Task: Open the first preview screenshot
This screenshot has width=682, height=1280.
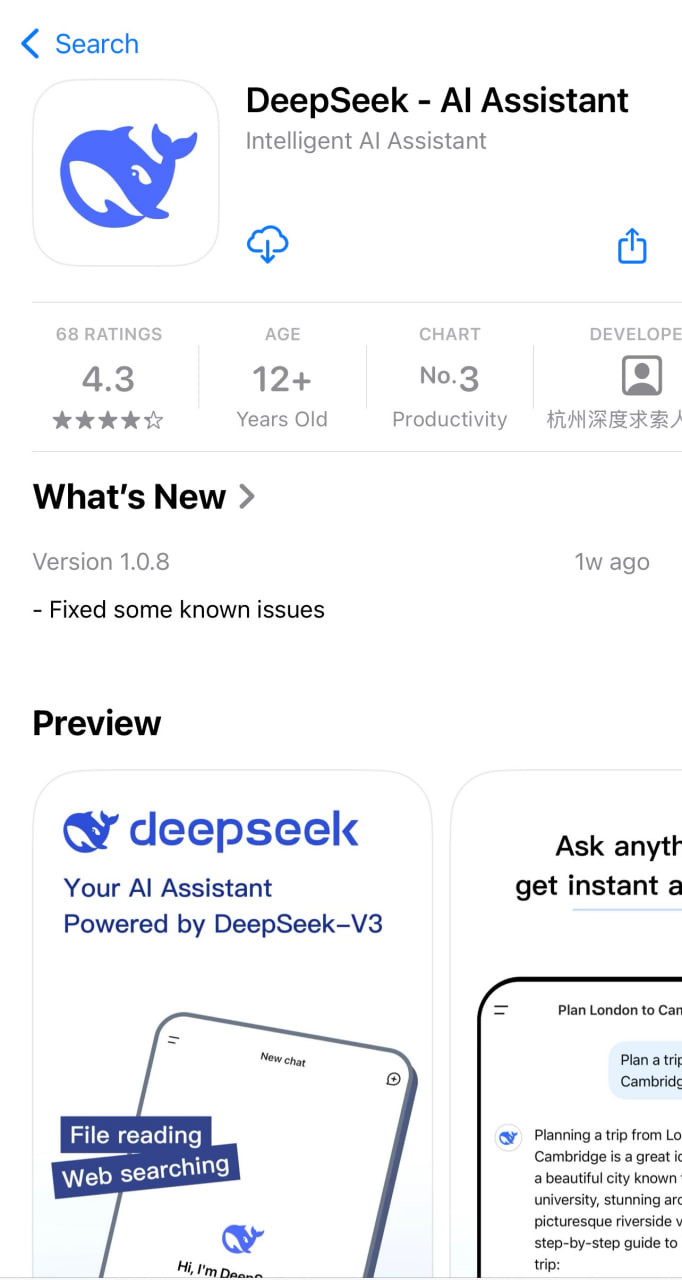Action: [x=232, y=1020]
